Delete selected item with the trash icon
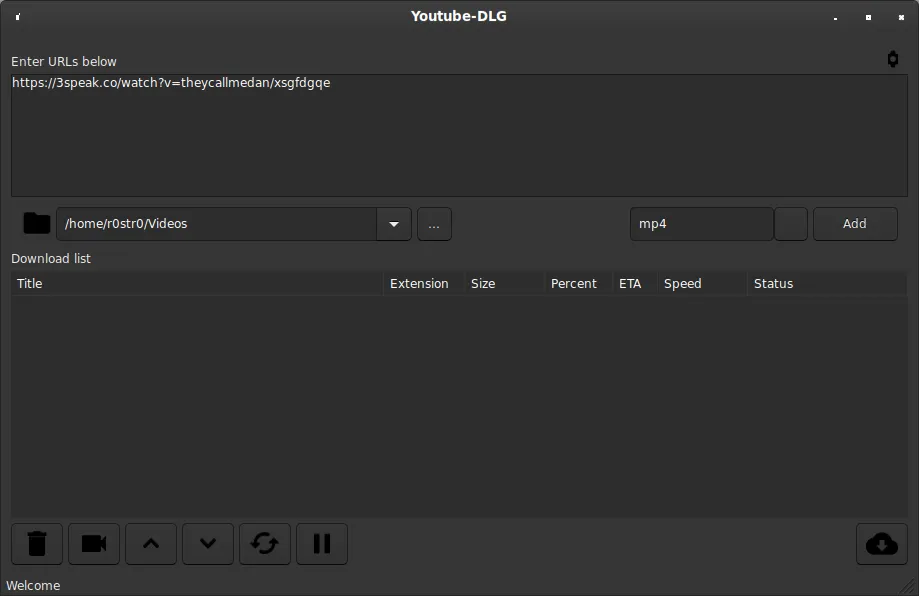 pos(37,544)
